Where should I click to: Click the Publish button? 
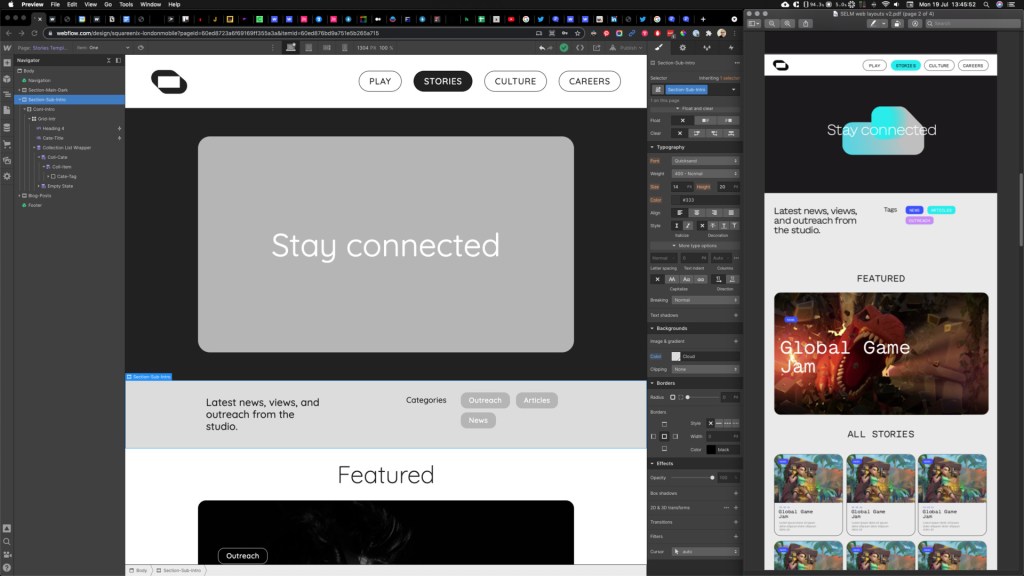click(628, 47)
